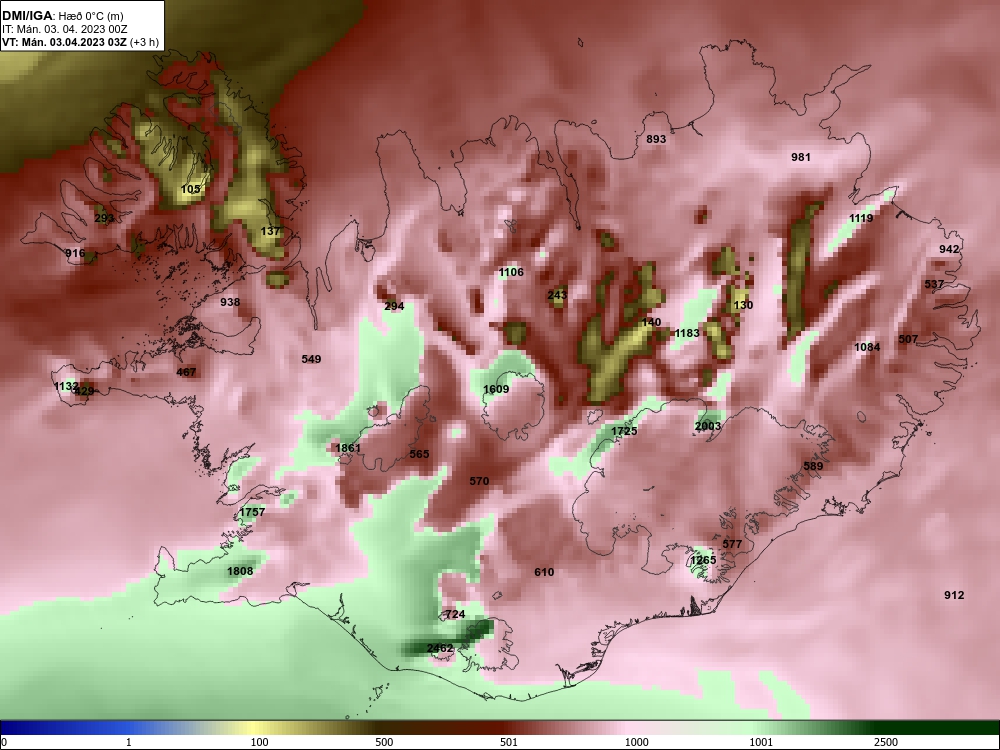
Task: Click the 507 height value
Action: (x=908, y=339)
